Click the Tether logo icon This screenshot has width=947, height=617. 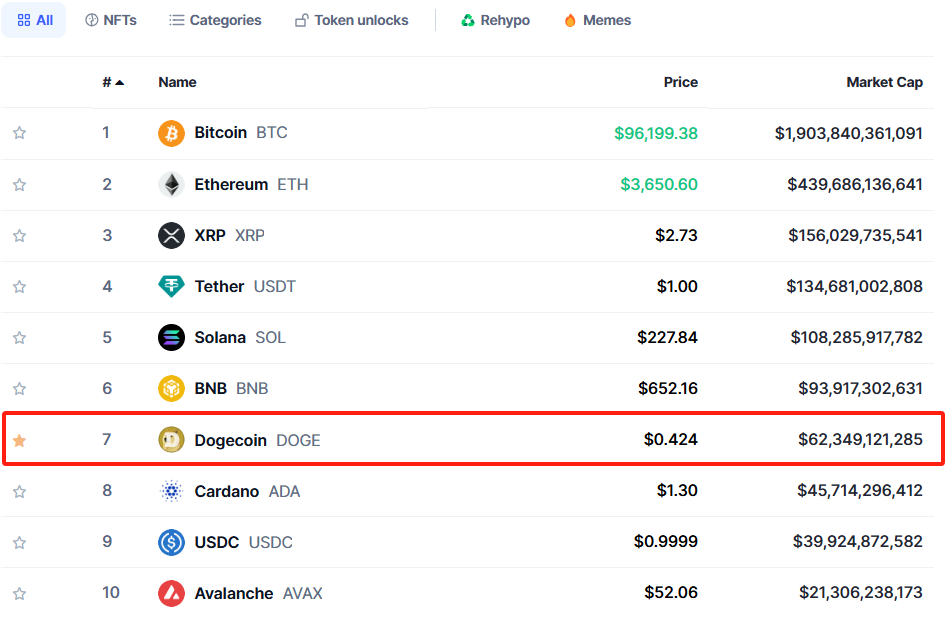[x=172, y=287]
